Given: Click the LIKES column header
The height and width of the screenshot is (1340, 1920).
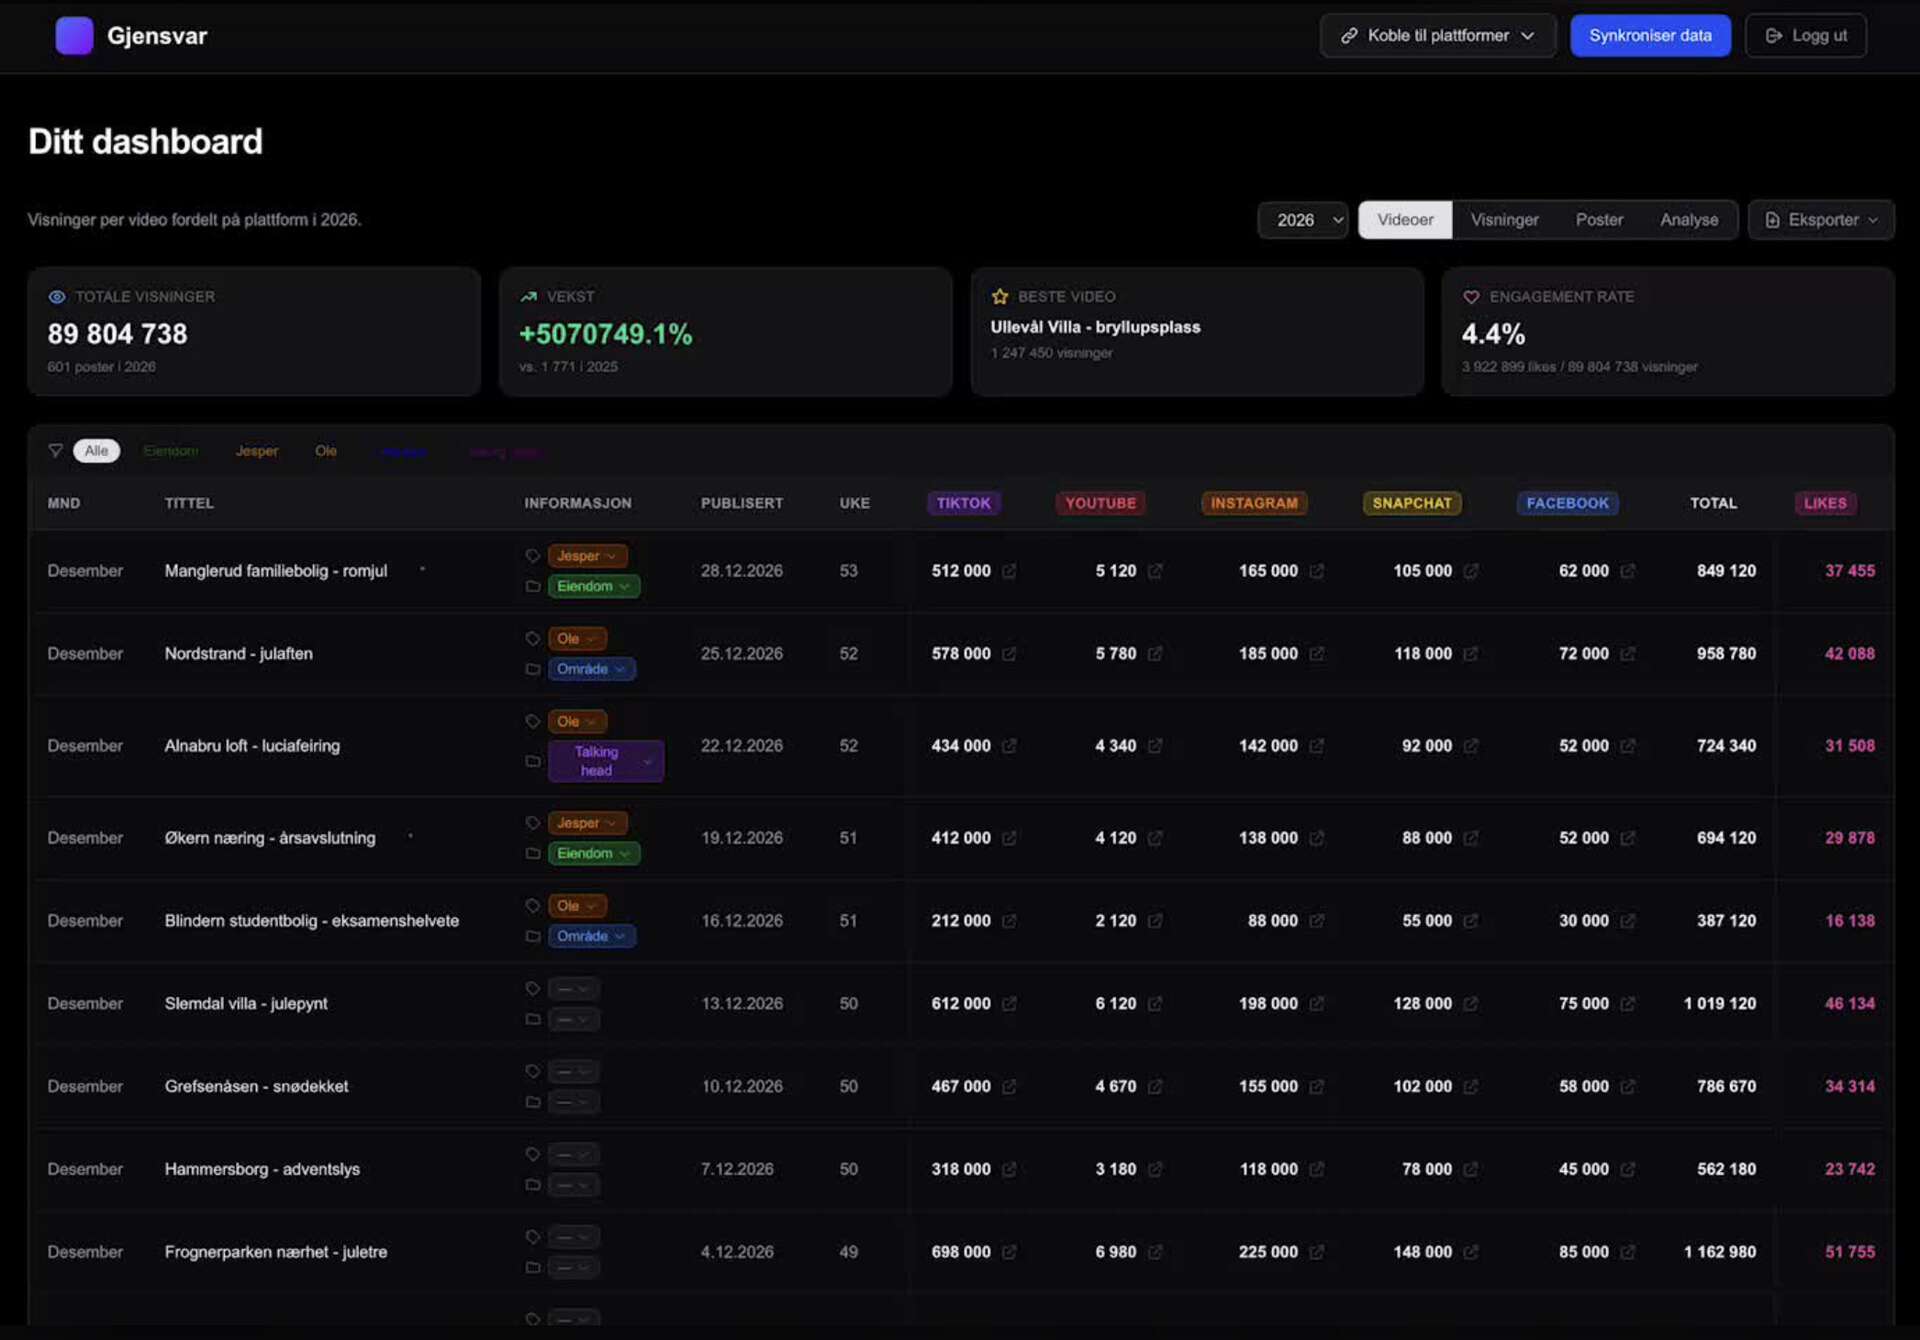Looking at the screenshot, I should 1825,503.
